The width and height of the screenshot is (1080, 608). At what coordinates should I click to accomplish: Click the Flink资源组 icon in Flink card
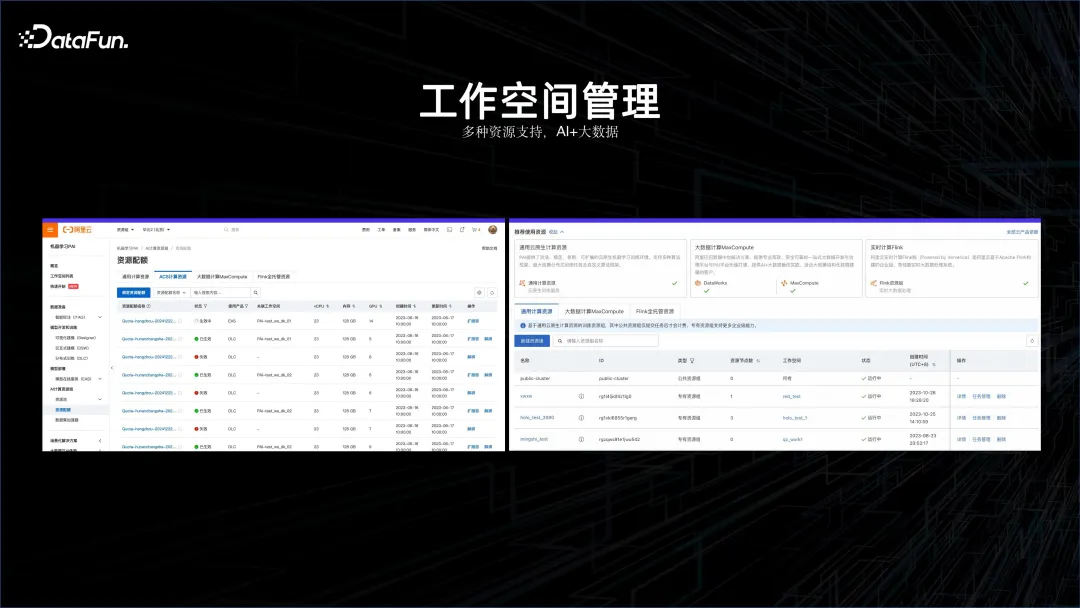coord(874,282)
